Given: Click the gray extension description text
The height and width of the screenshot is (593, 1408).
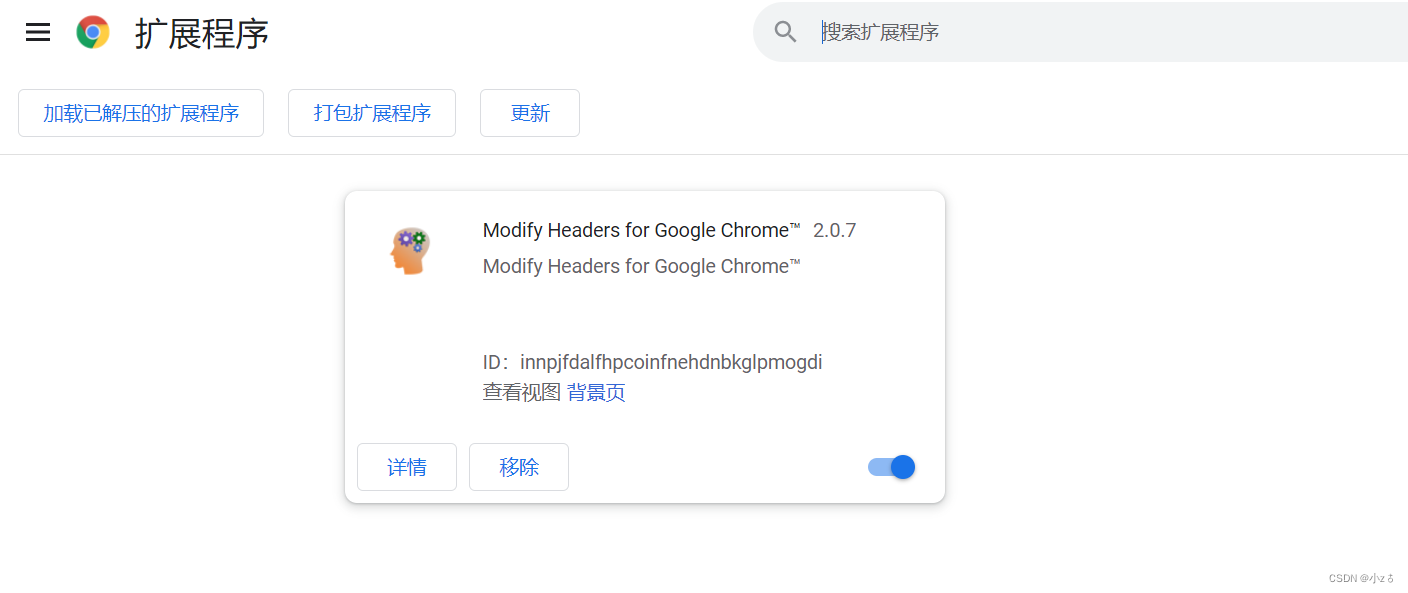Looking at the screenshot, I should 641,266.
